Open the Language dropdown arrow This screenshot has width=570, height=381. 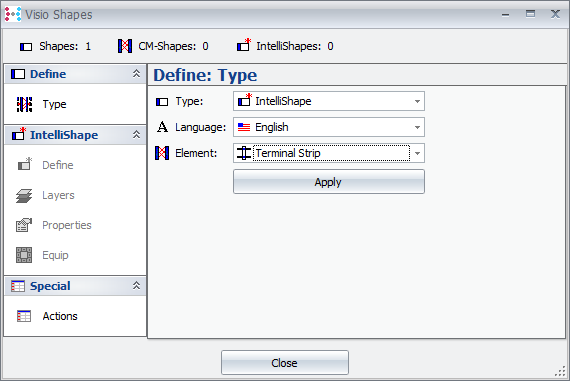click(x=417, y=127)
